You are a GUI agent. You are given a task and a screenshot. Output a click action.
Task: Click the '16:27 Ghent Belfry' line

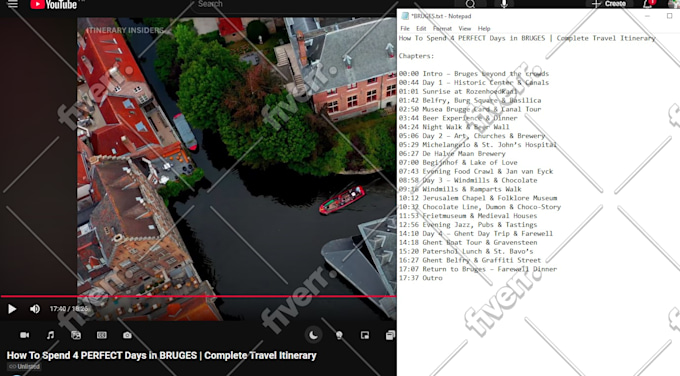[470, 260]
